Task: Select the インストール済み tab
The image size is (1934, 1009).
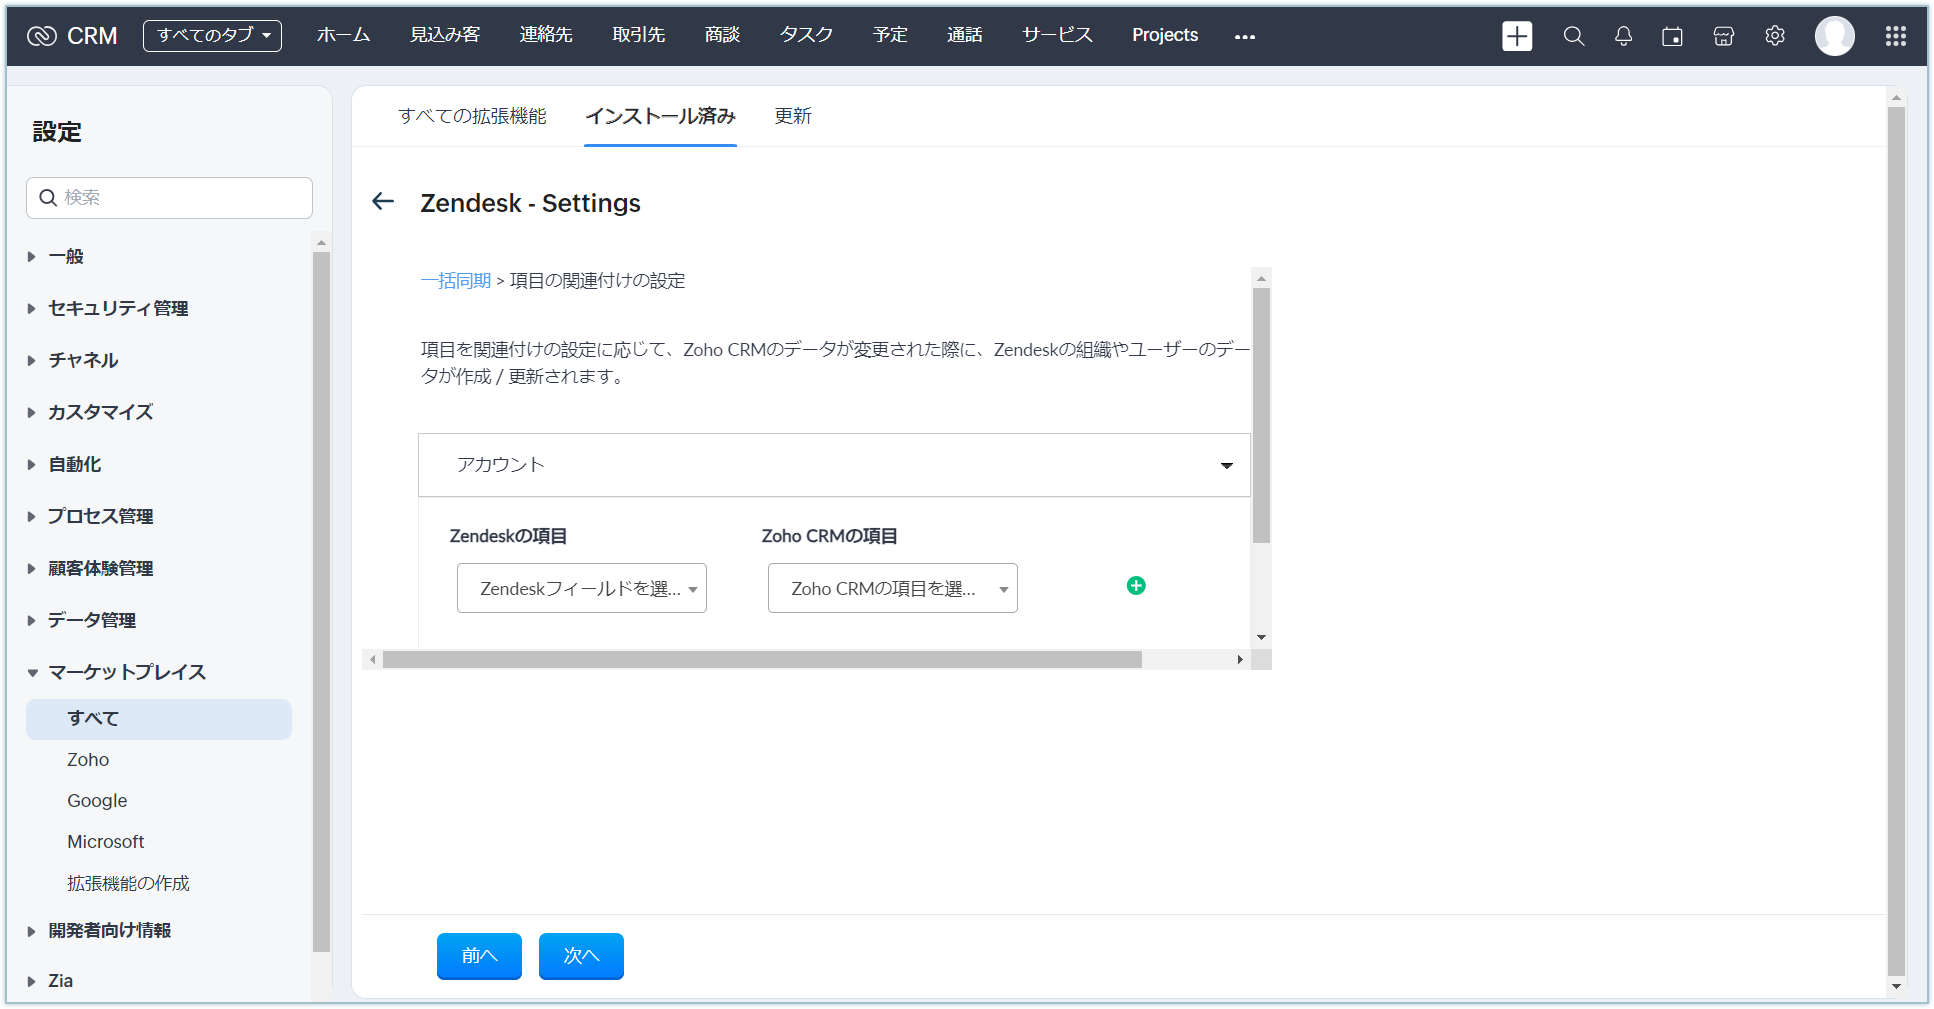Action: (660, 116)
